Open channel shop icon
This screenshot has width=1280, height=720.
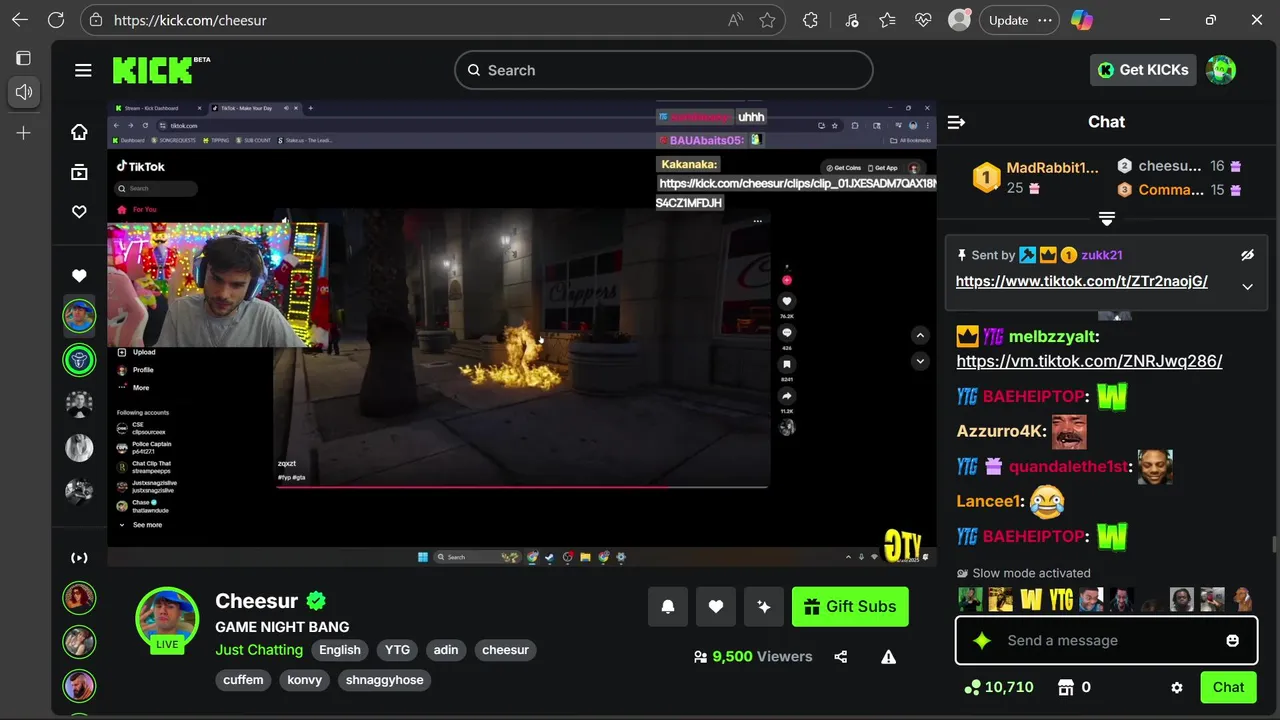coord(1066,687)
